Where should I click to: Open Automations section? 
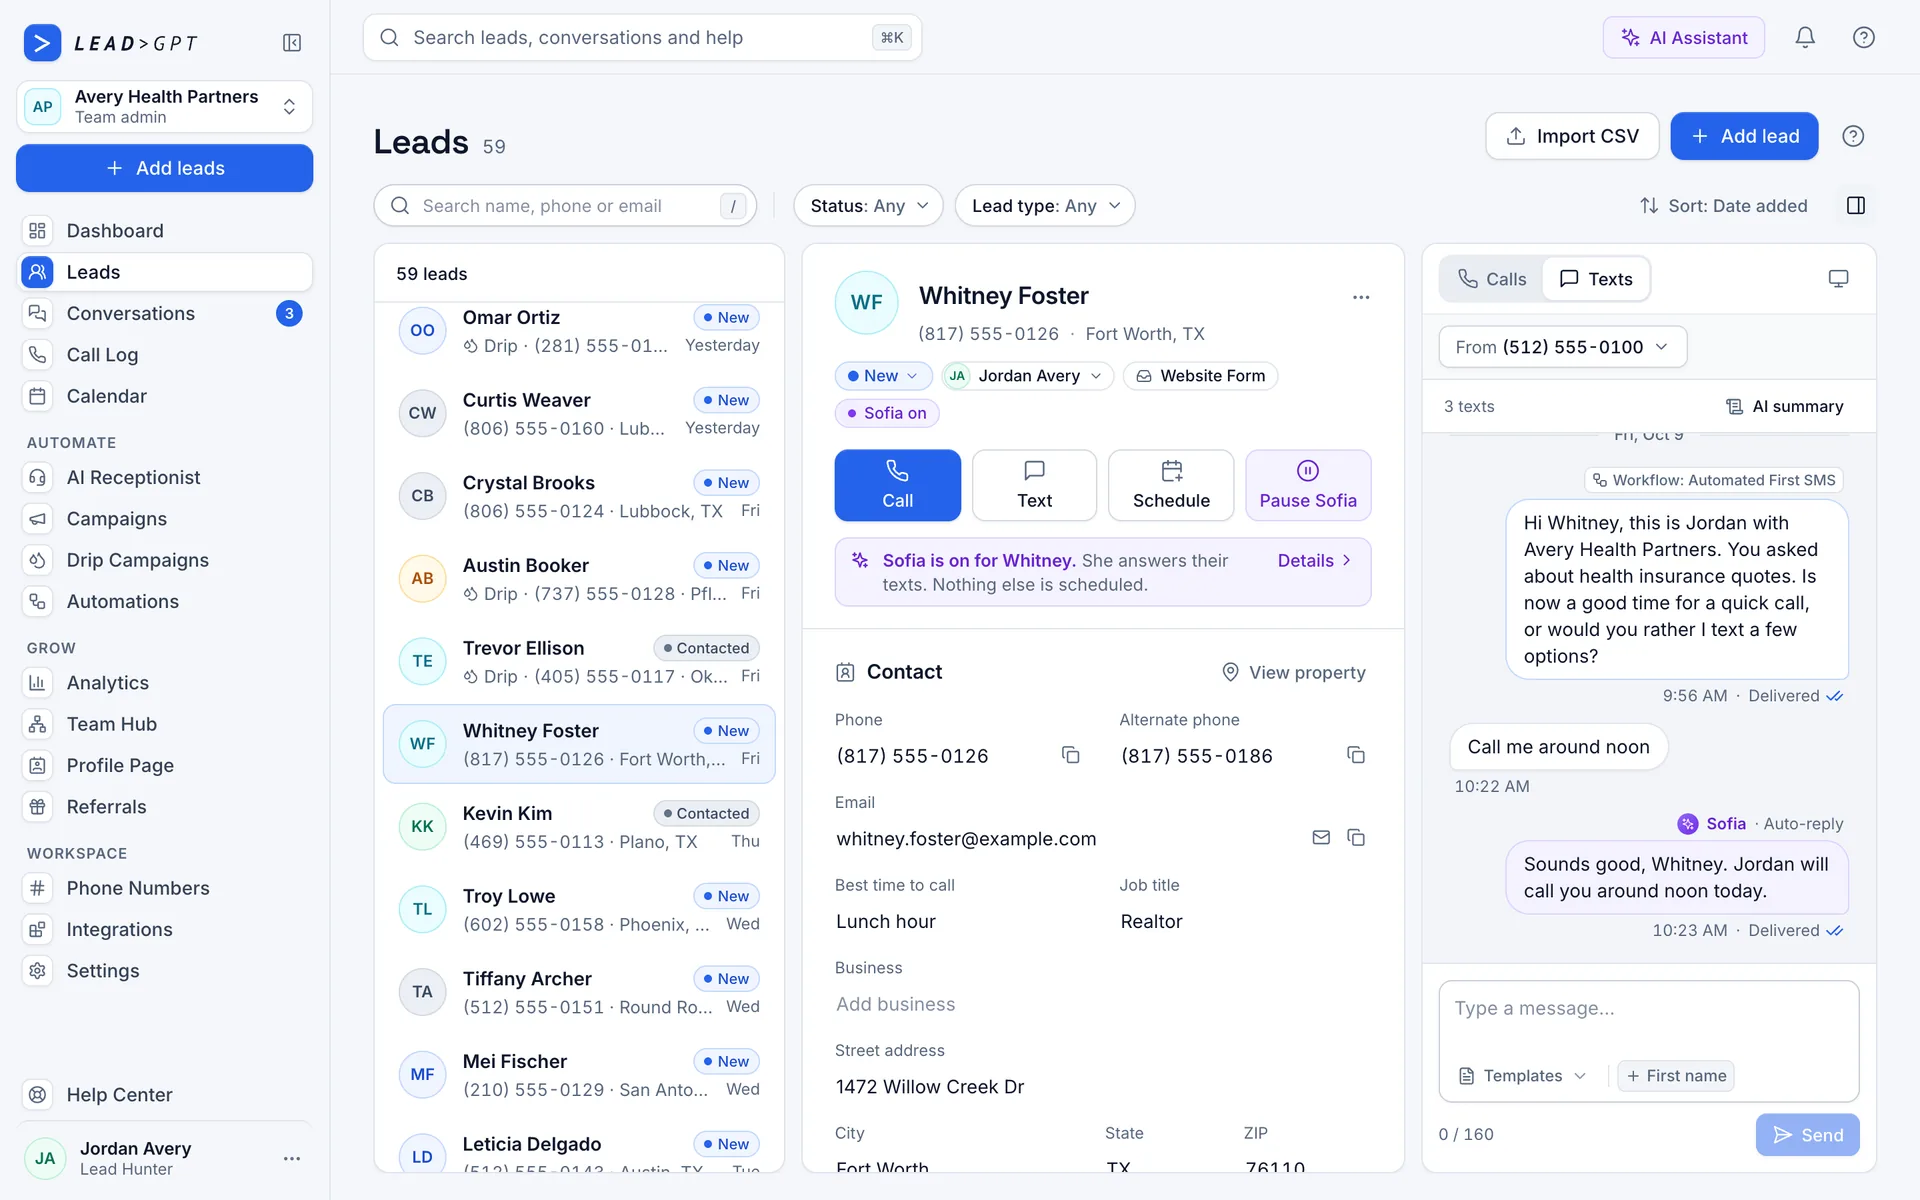pos(165,601)
